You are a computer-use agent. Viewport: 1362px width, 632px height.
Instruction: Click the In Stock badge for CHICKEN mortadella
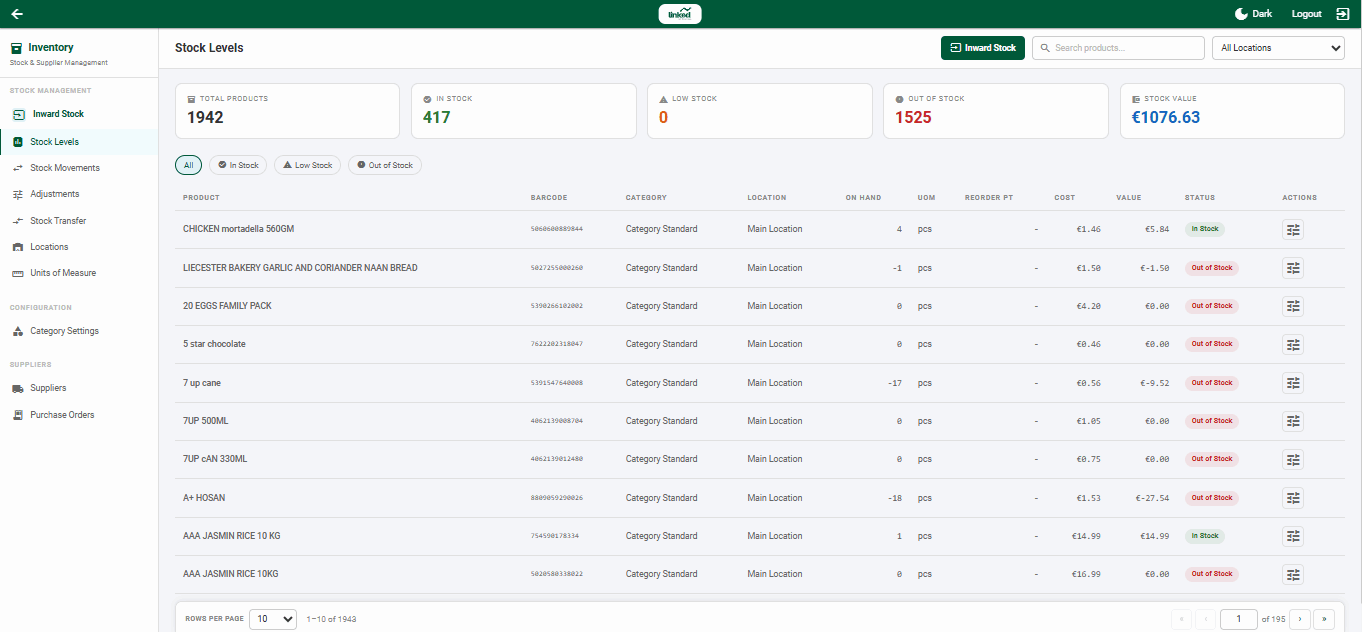click(x=1204, y=229)
